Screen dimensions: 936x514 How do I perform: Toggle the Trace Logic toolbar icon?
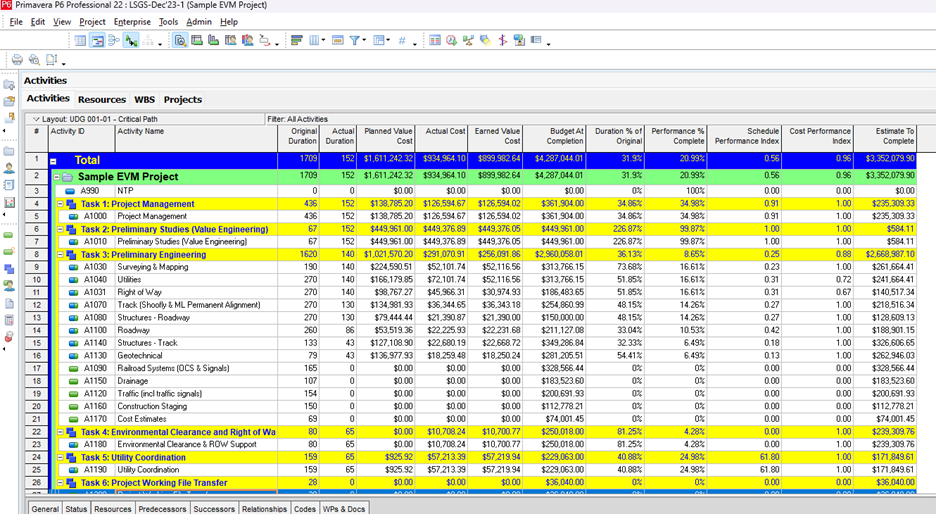click(131, 41)
